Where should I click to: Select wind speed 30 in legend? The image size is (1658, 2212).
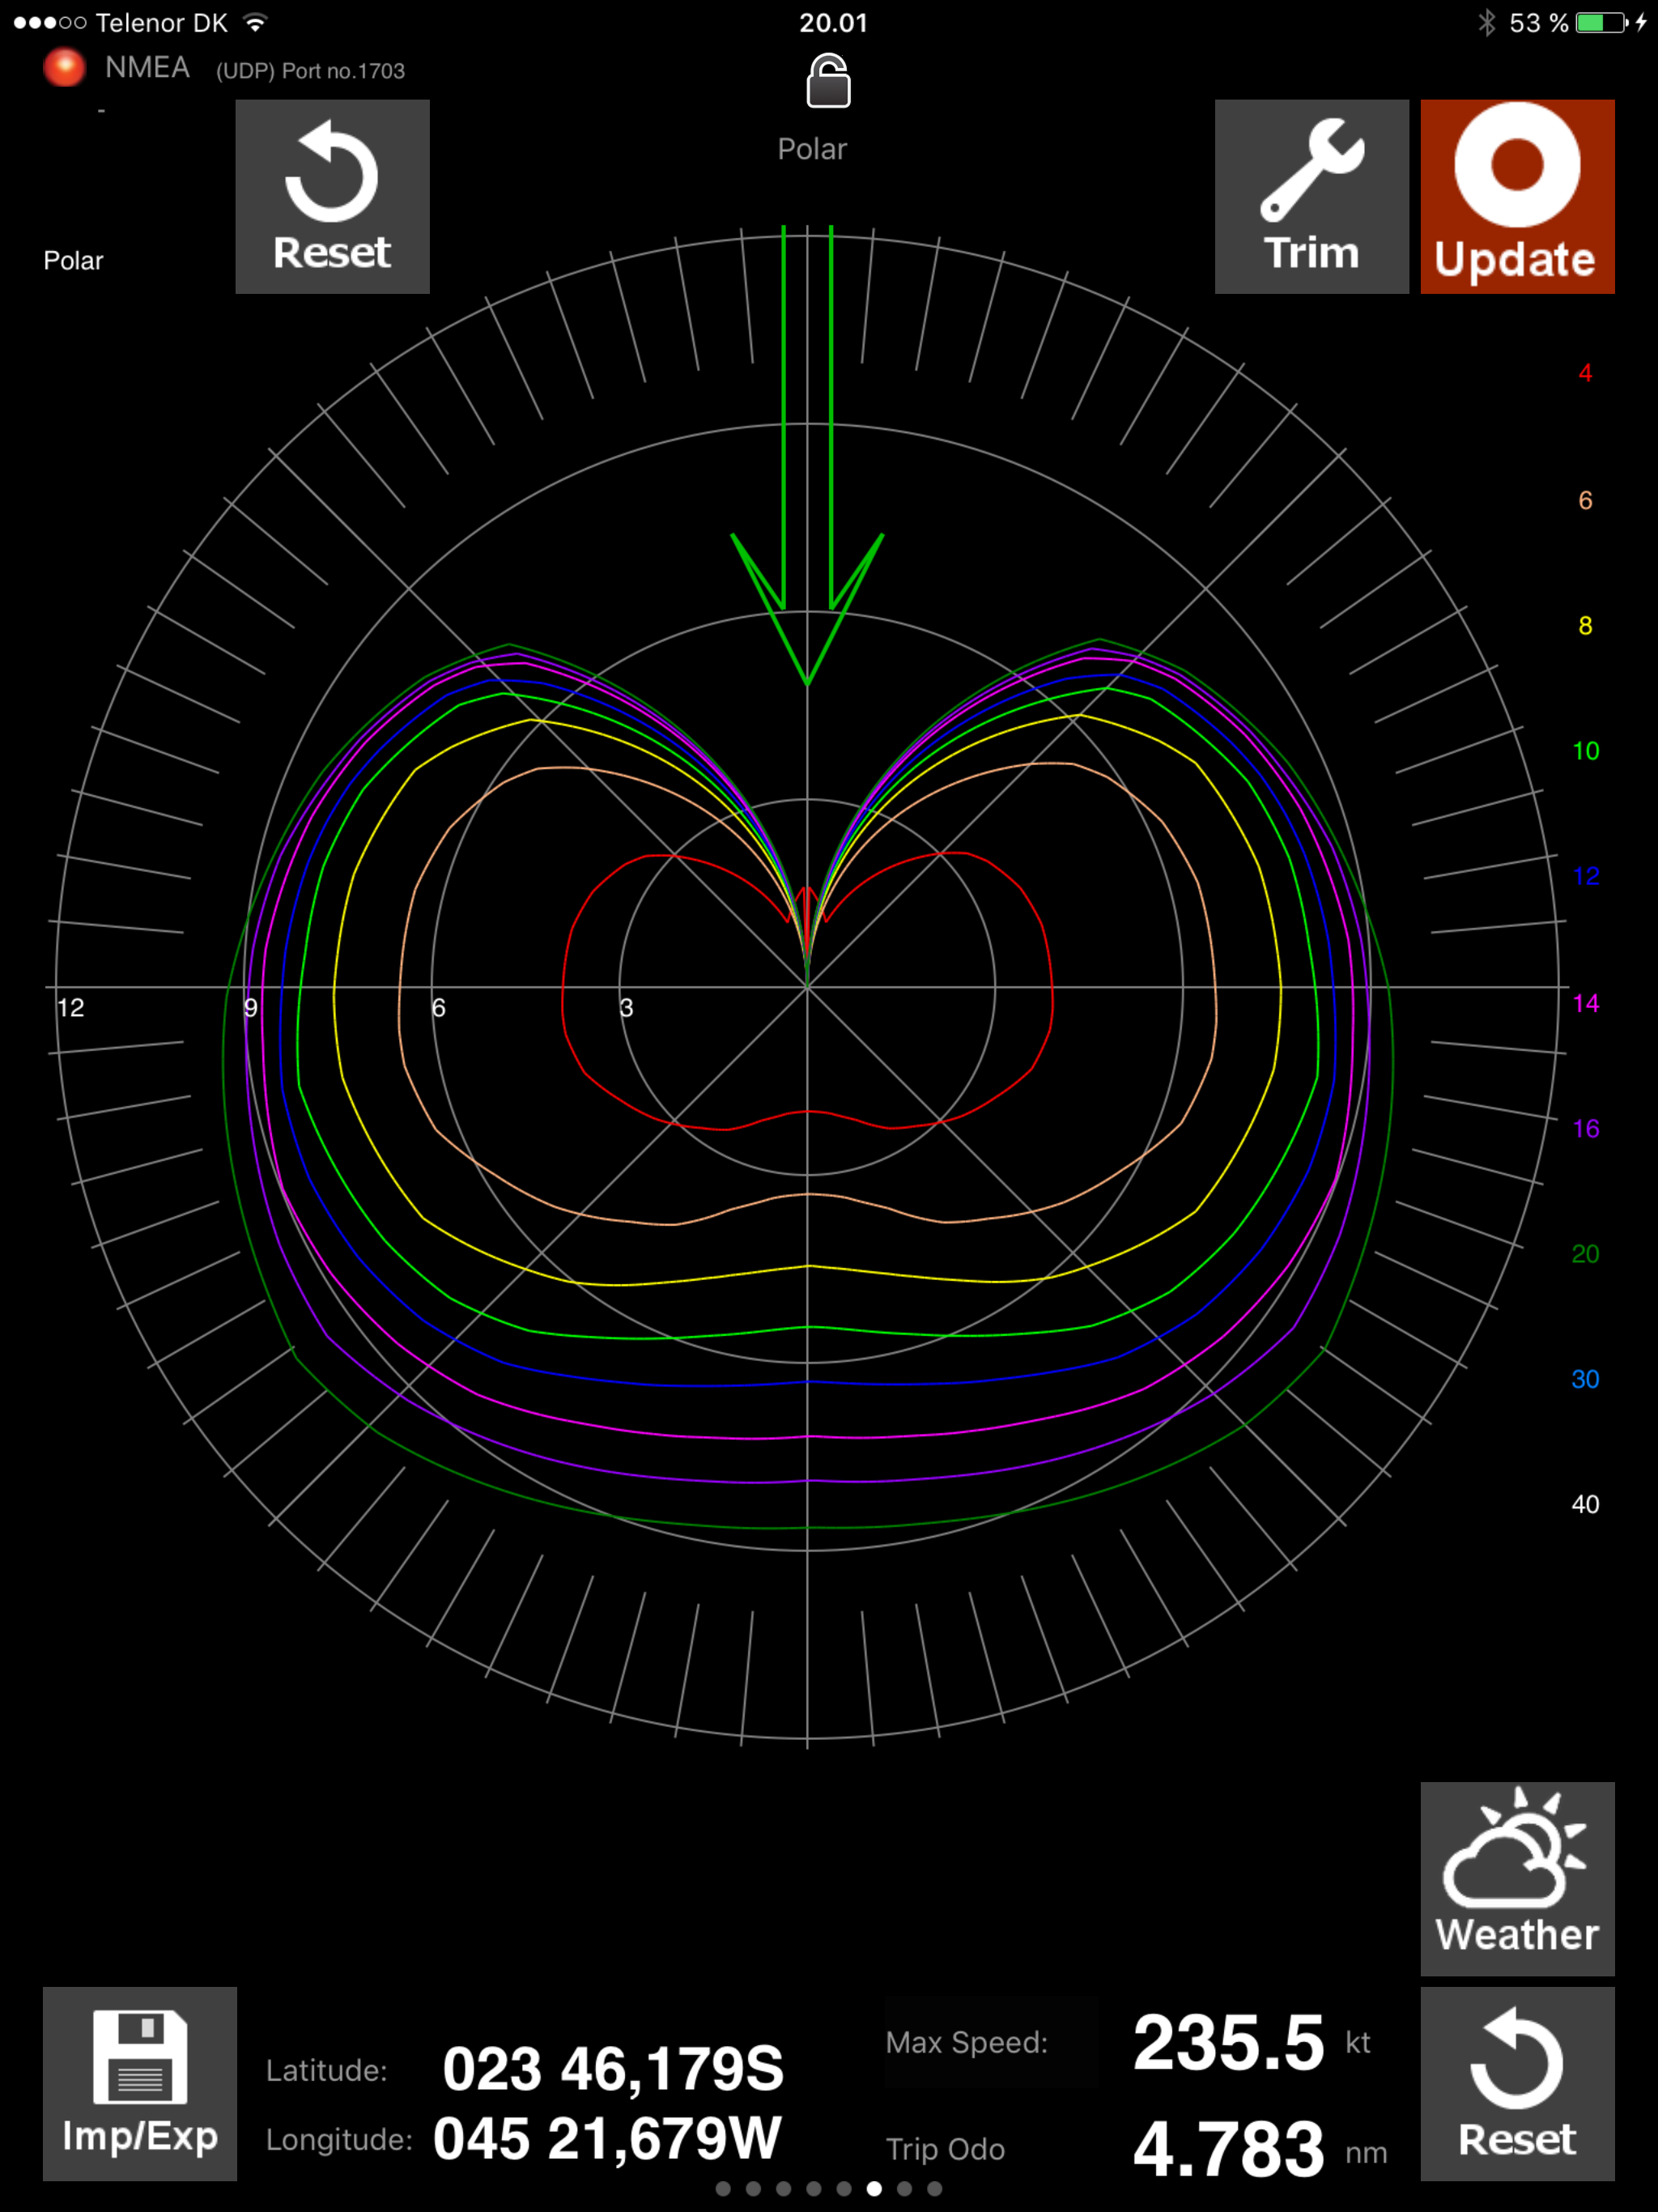point(1585,1379)
